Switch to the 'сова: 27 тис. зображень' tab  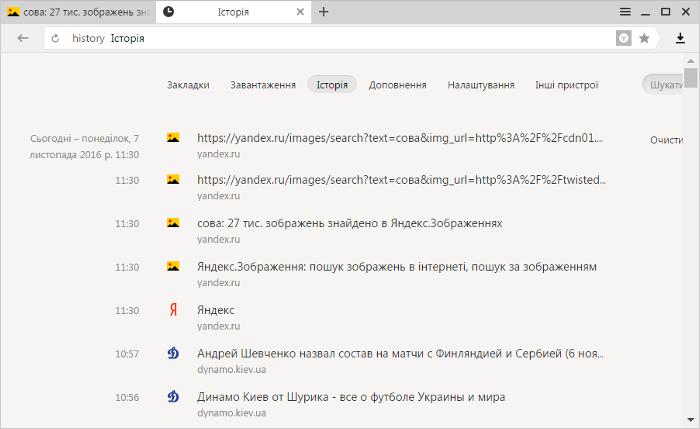[x=78, y=12]
